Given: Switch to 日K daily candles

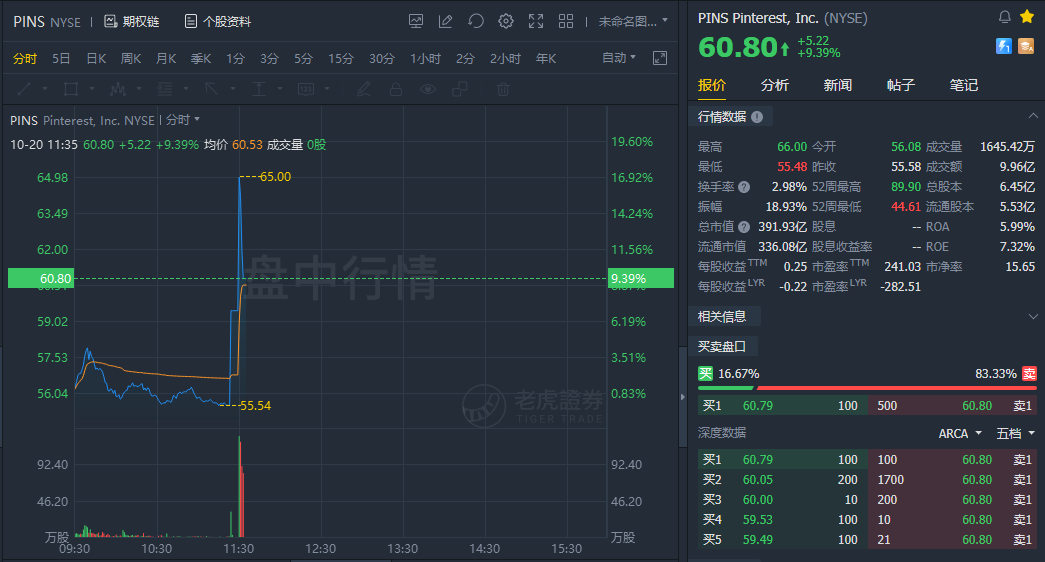Looking at the screenshot, I should pyautogui.click(x=96, y=59).
